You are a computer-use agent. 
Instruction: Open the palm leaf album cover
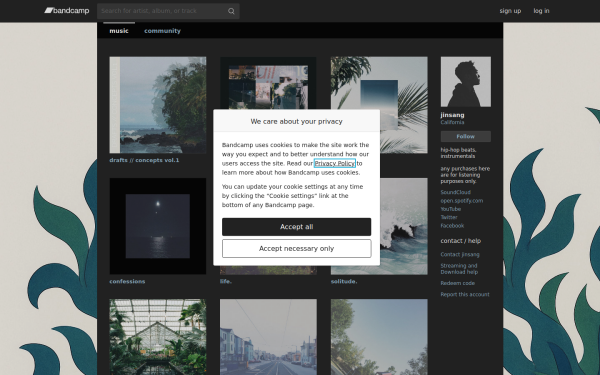[404, 105]
